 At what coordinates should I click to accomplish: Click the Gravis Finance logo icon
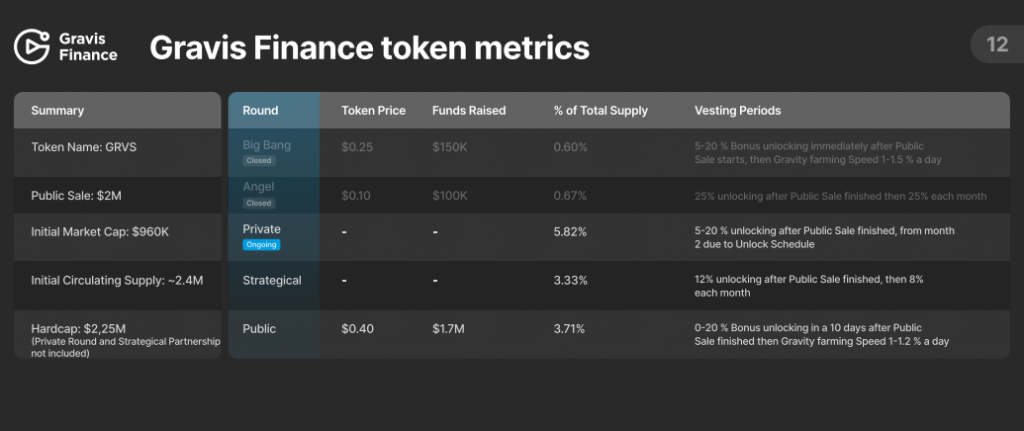(32, 46)
